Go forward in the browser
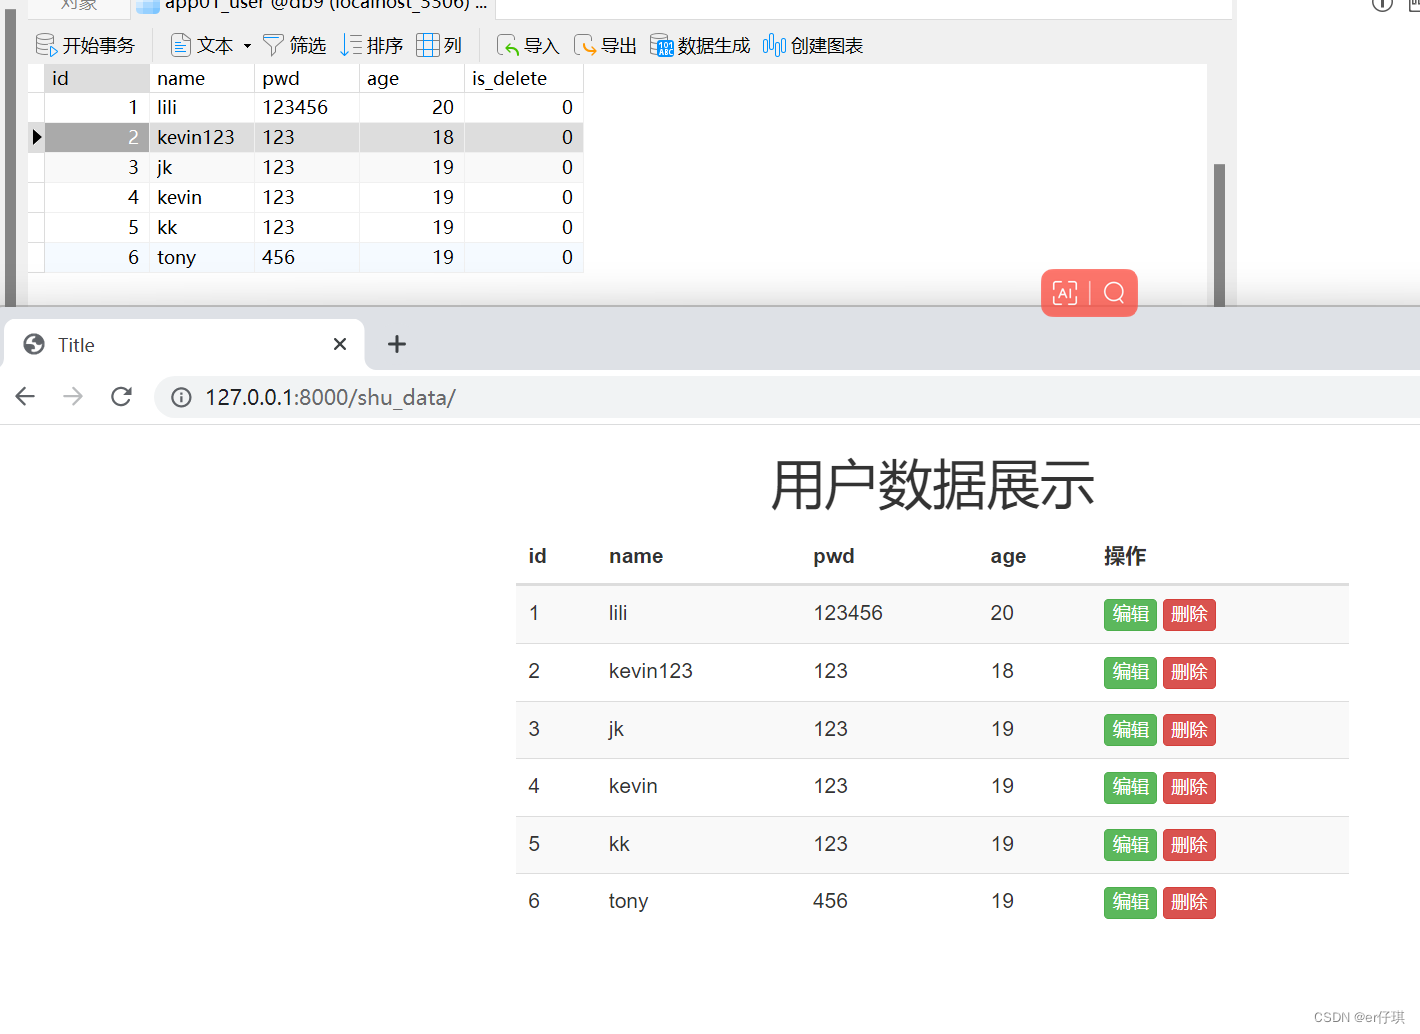 (73, 397)
